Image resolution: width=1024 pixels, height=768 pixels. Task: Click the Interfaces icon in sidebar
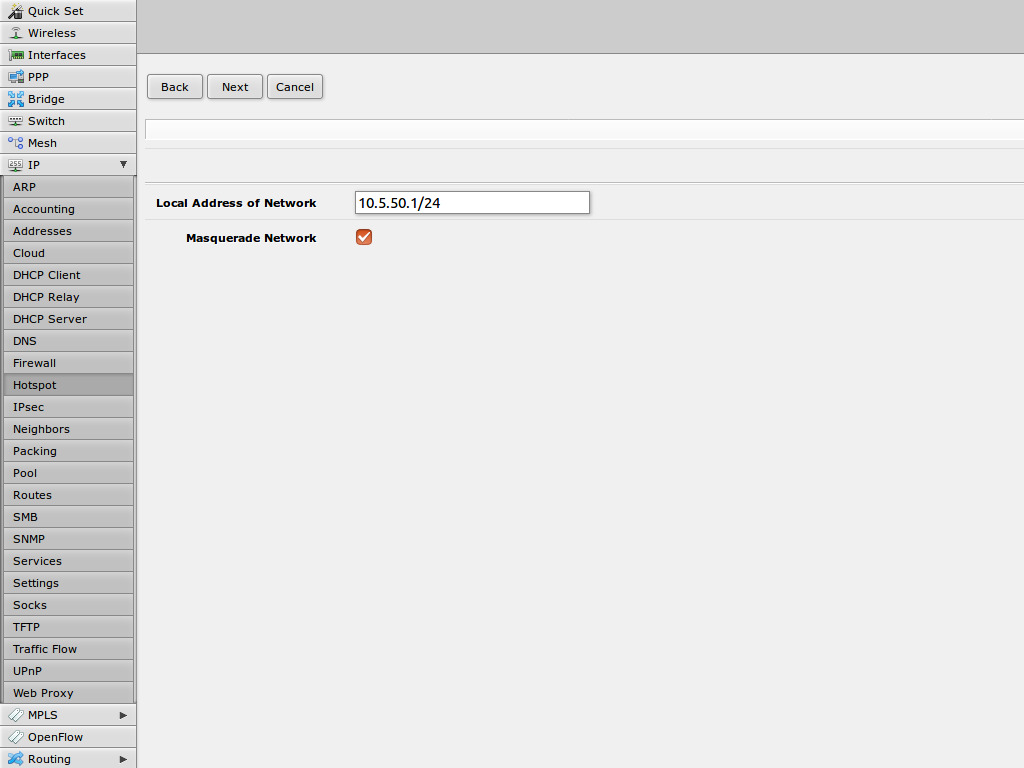pyautogui.click(x=16, y=55)
